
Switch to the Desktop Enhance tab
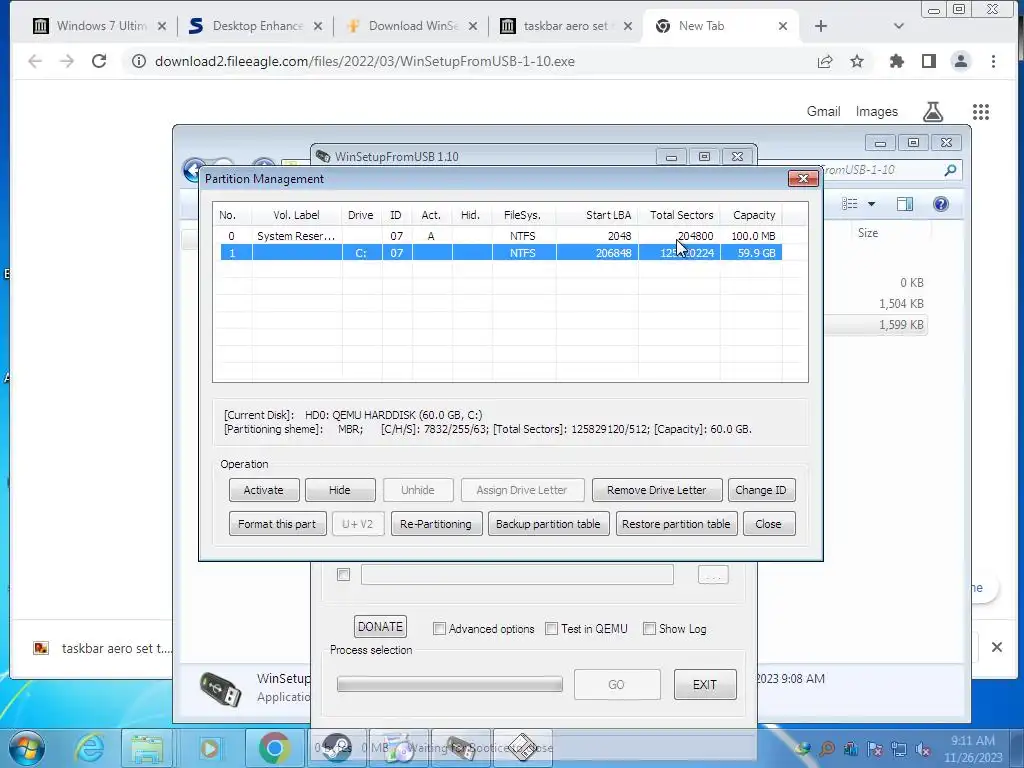point(256,26)
